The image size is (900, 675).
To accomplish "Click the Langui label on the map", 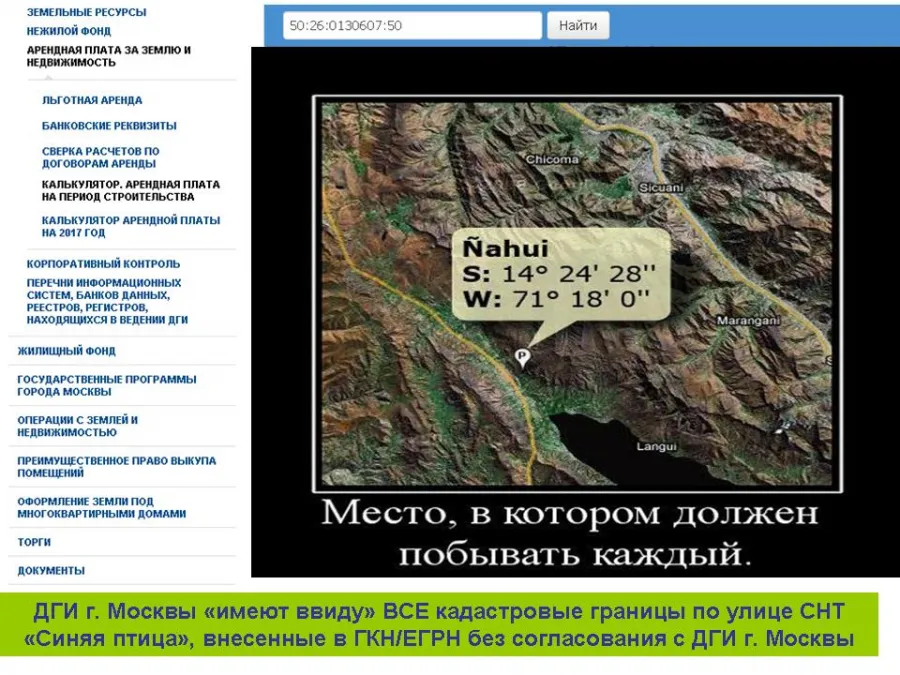I will pos(656,447).
